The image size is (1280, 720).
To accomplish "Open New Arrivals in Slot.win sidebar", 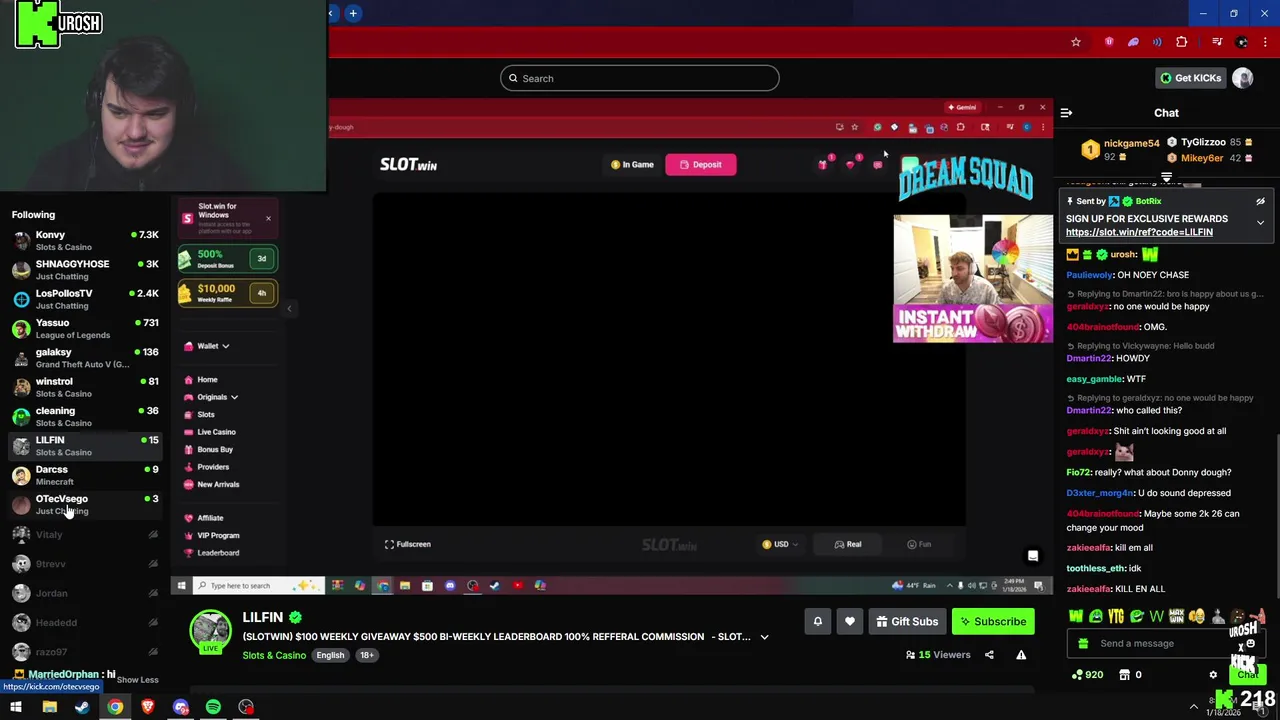I will pyautogui.click(x=211, y=485).
